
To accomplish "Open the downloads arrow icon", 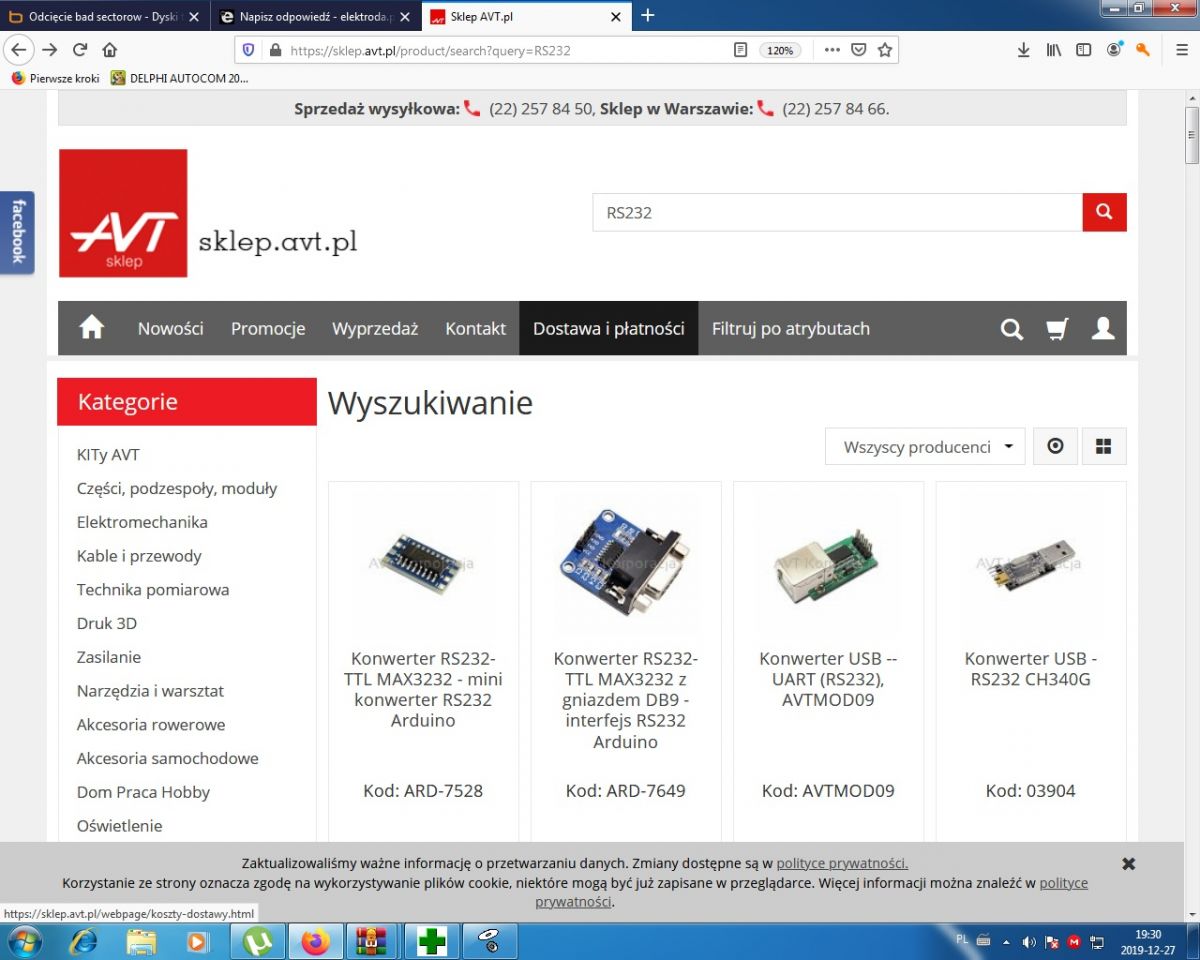I will coord(1023,50).
